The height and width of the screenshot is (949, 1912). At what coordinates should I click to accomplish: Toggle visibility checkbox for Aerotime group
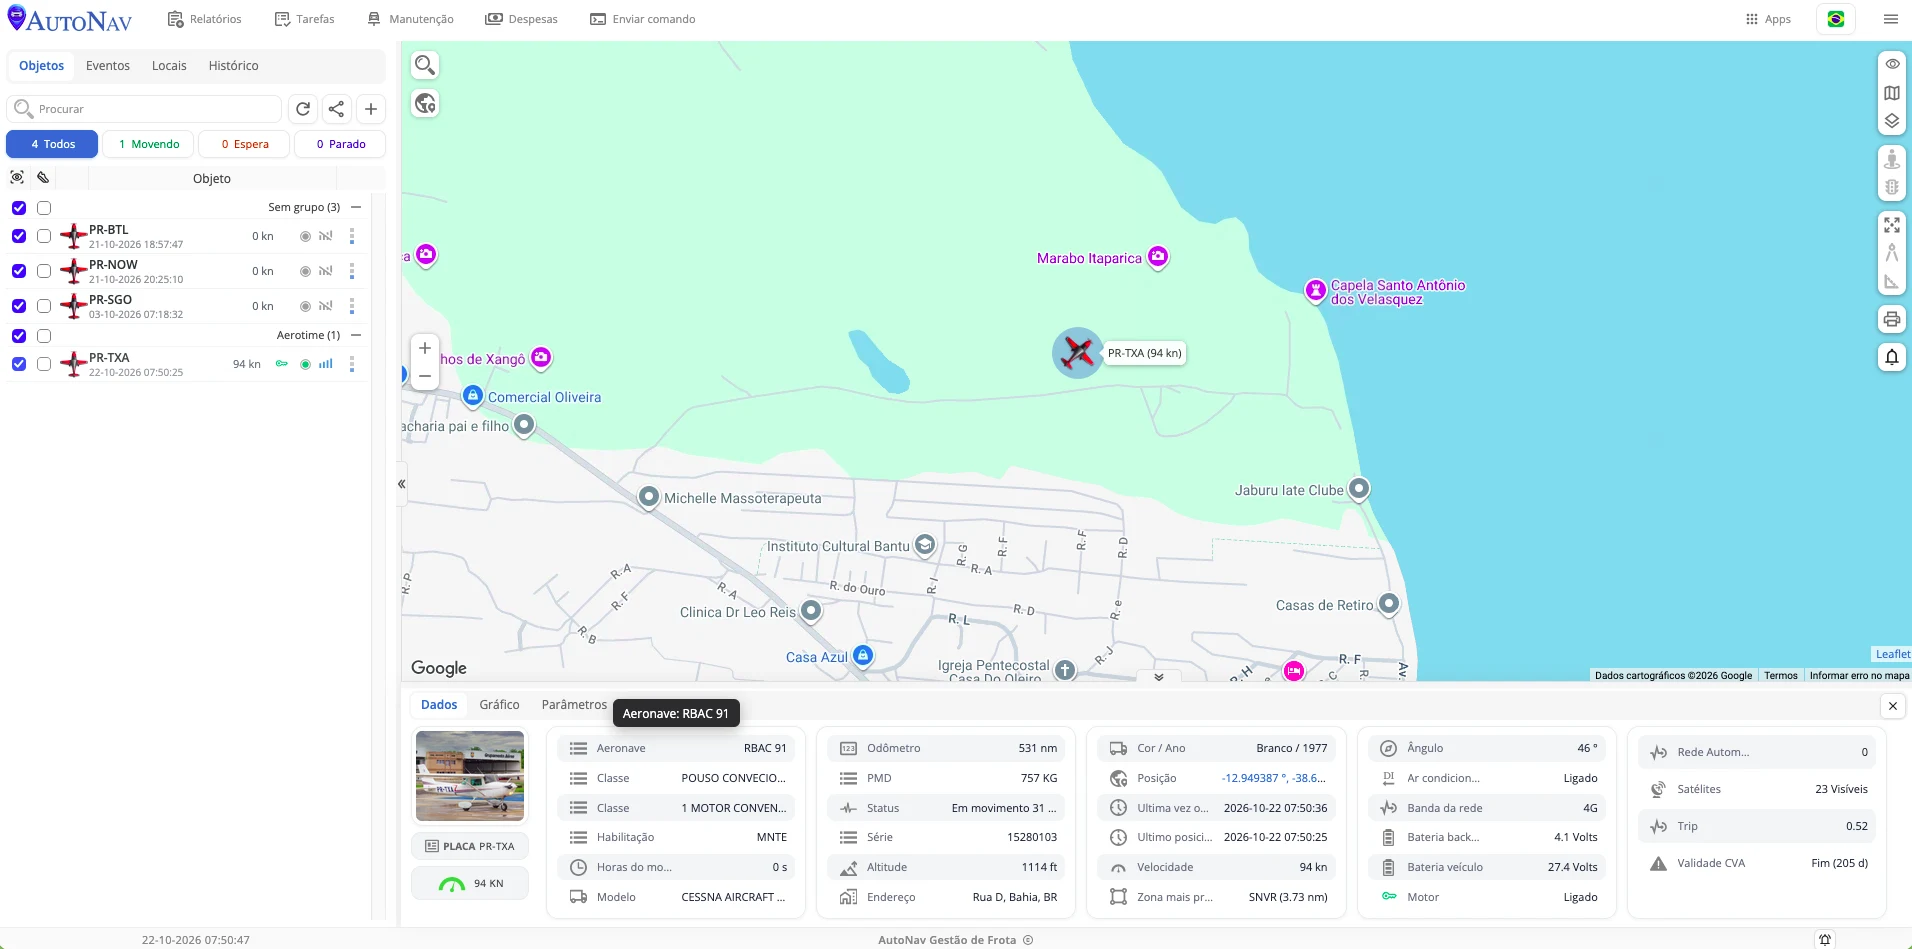(19, 336)
